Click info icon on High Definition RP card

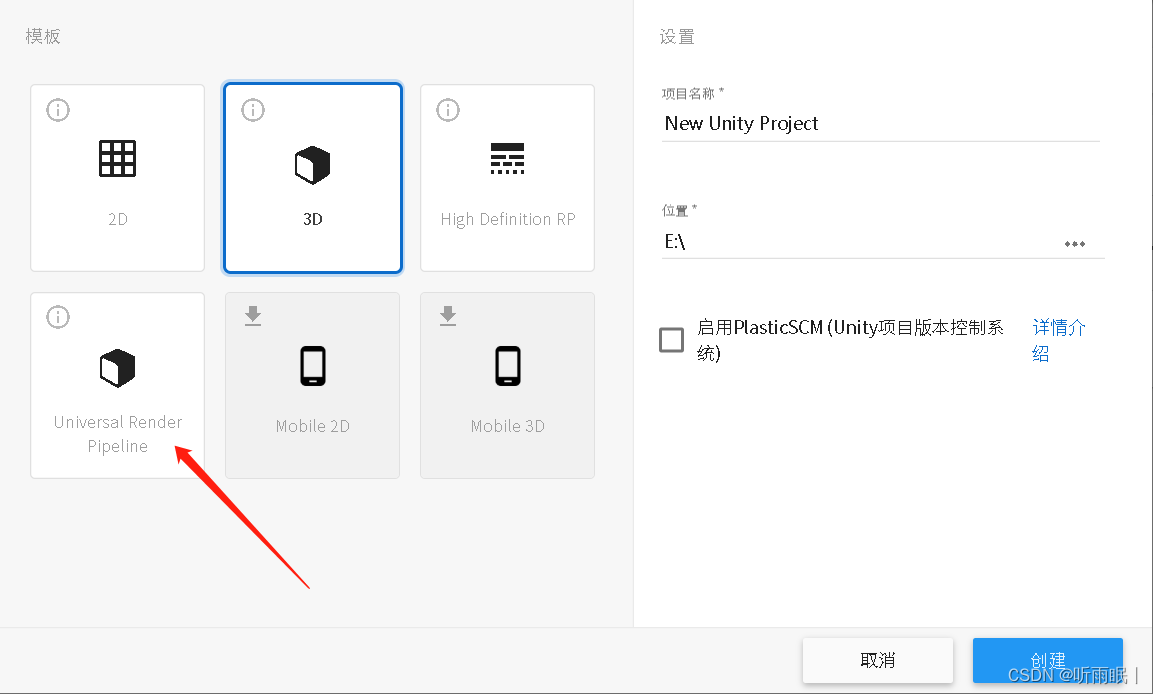(448, 110)
